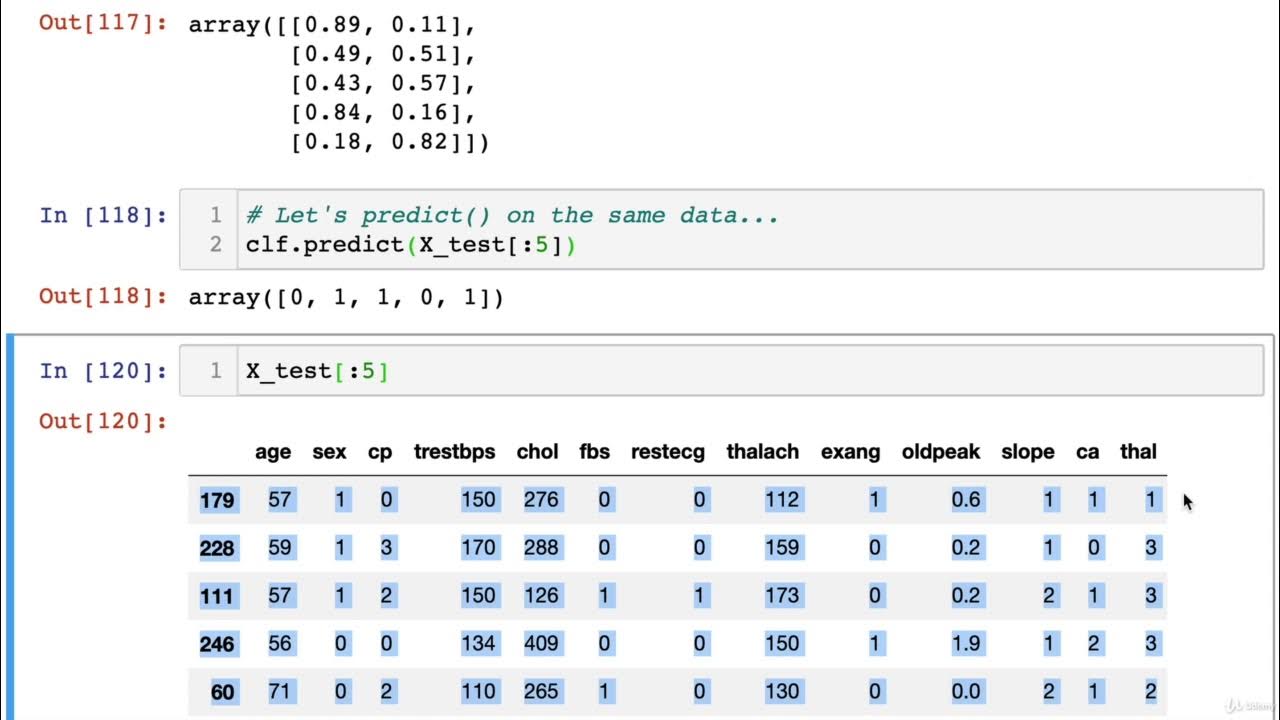The image size is (1280, 720).
Task: Select cell via In [118] prompt
Action: 103,215
